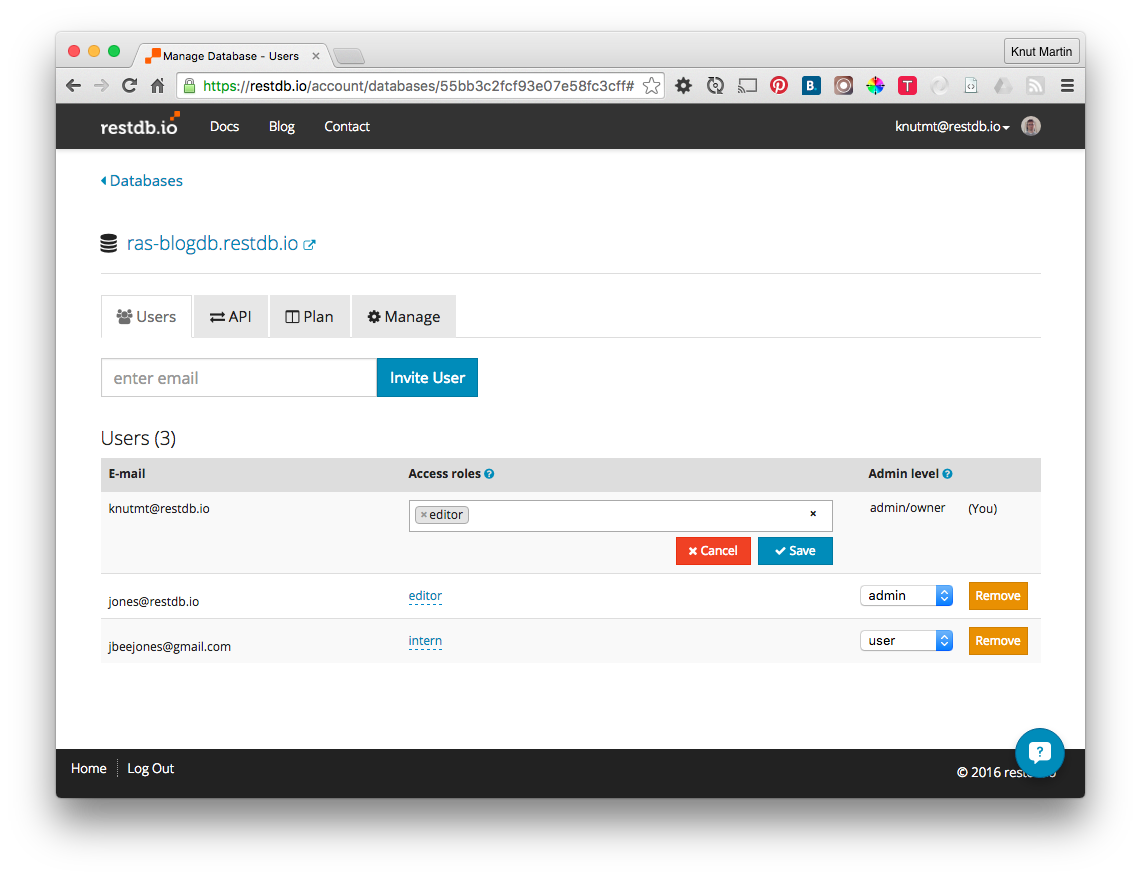Viewport: 1141px width, 878px height.
Task: Open admin level dropdown for jones@restdb.io
Action: click(x=907, y=595)
